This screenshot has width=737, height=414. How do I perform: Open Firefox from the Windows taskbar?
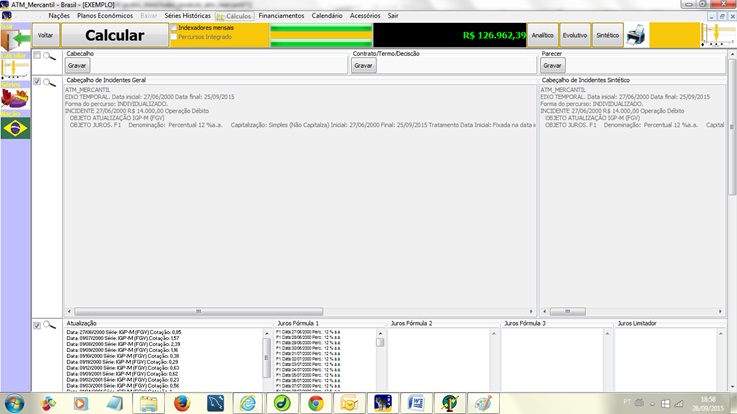181,402
